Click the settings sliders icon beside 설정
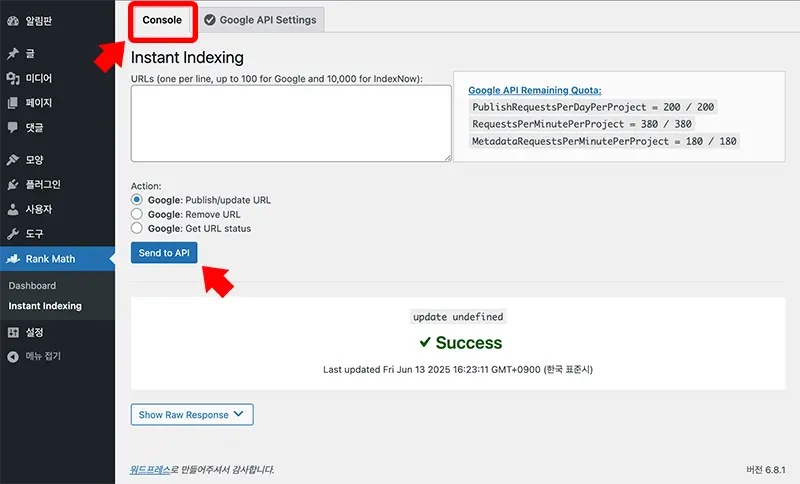 13,333
